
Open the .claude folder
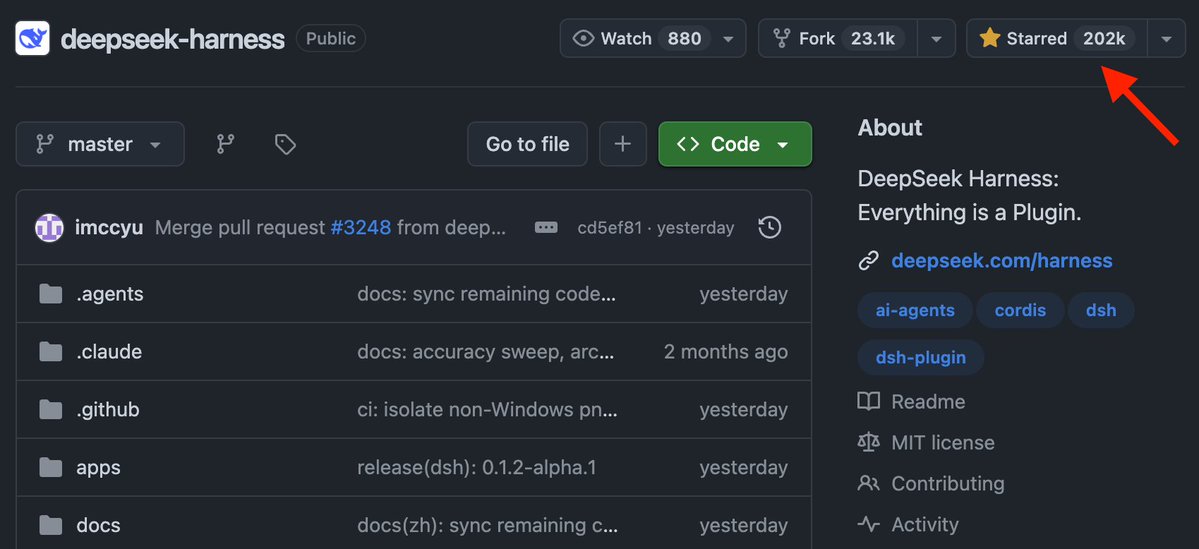(x=109, y=352)
